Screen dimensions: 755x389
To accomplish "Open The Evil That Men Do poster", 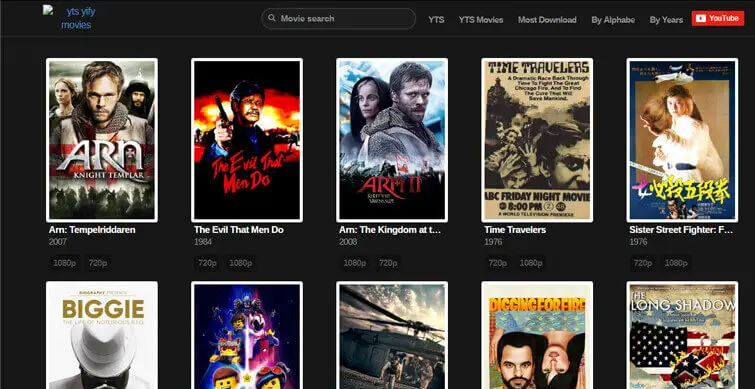I will click(247, 140).
